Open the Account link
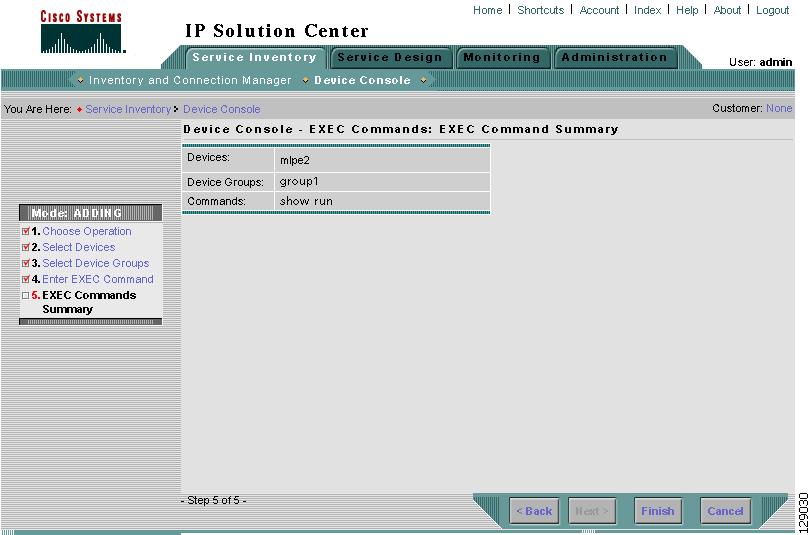This screenshot has height=535, width=809. (599, 10)
